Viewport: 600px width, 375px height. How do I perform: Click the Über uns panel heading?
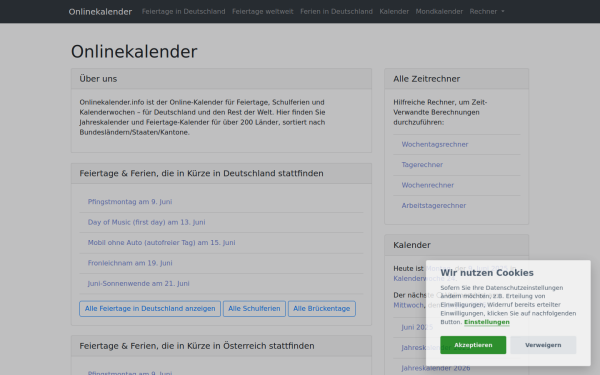98,79
